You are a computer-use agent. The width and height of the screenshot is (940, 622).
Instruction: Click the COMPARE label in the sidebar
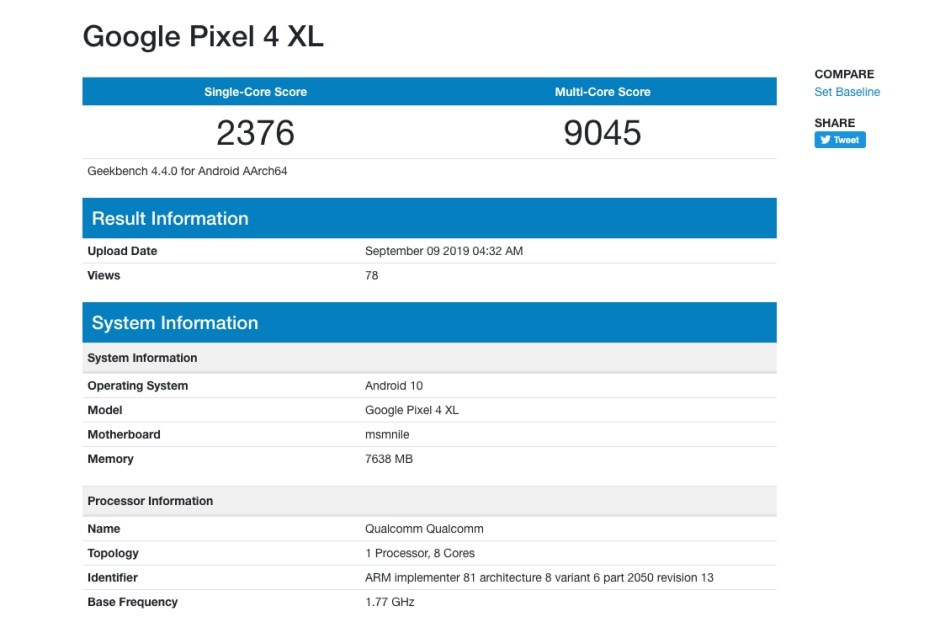843,73
